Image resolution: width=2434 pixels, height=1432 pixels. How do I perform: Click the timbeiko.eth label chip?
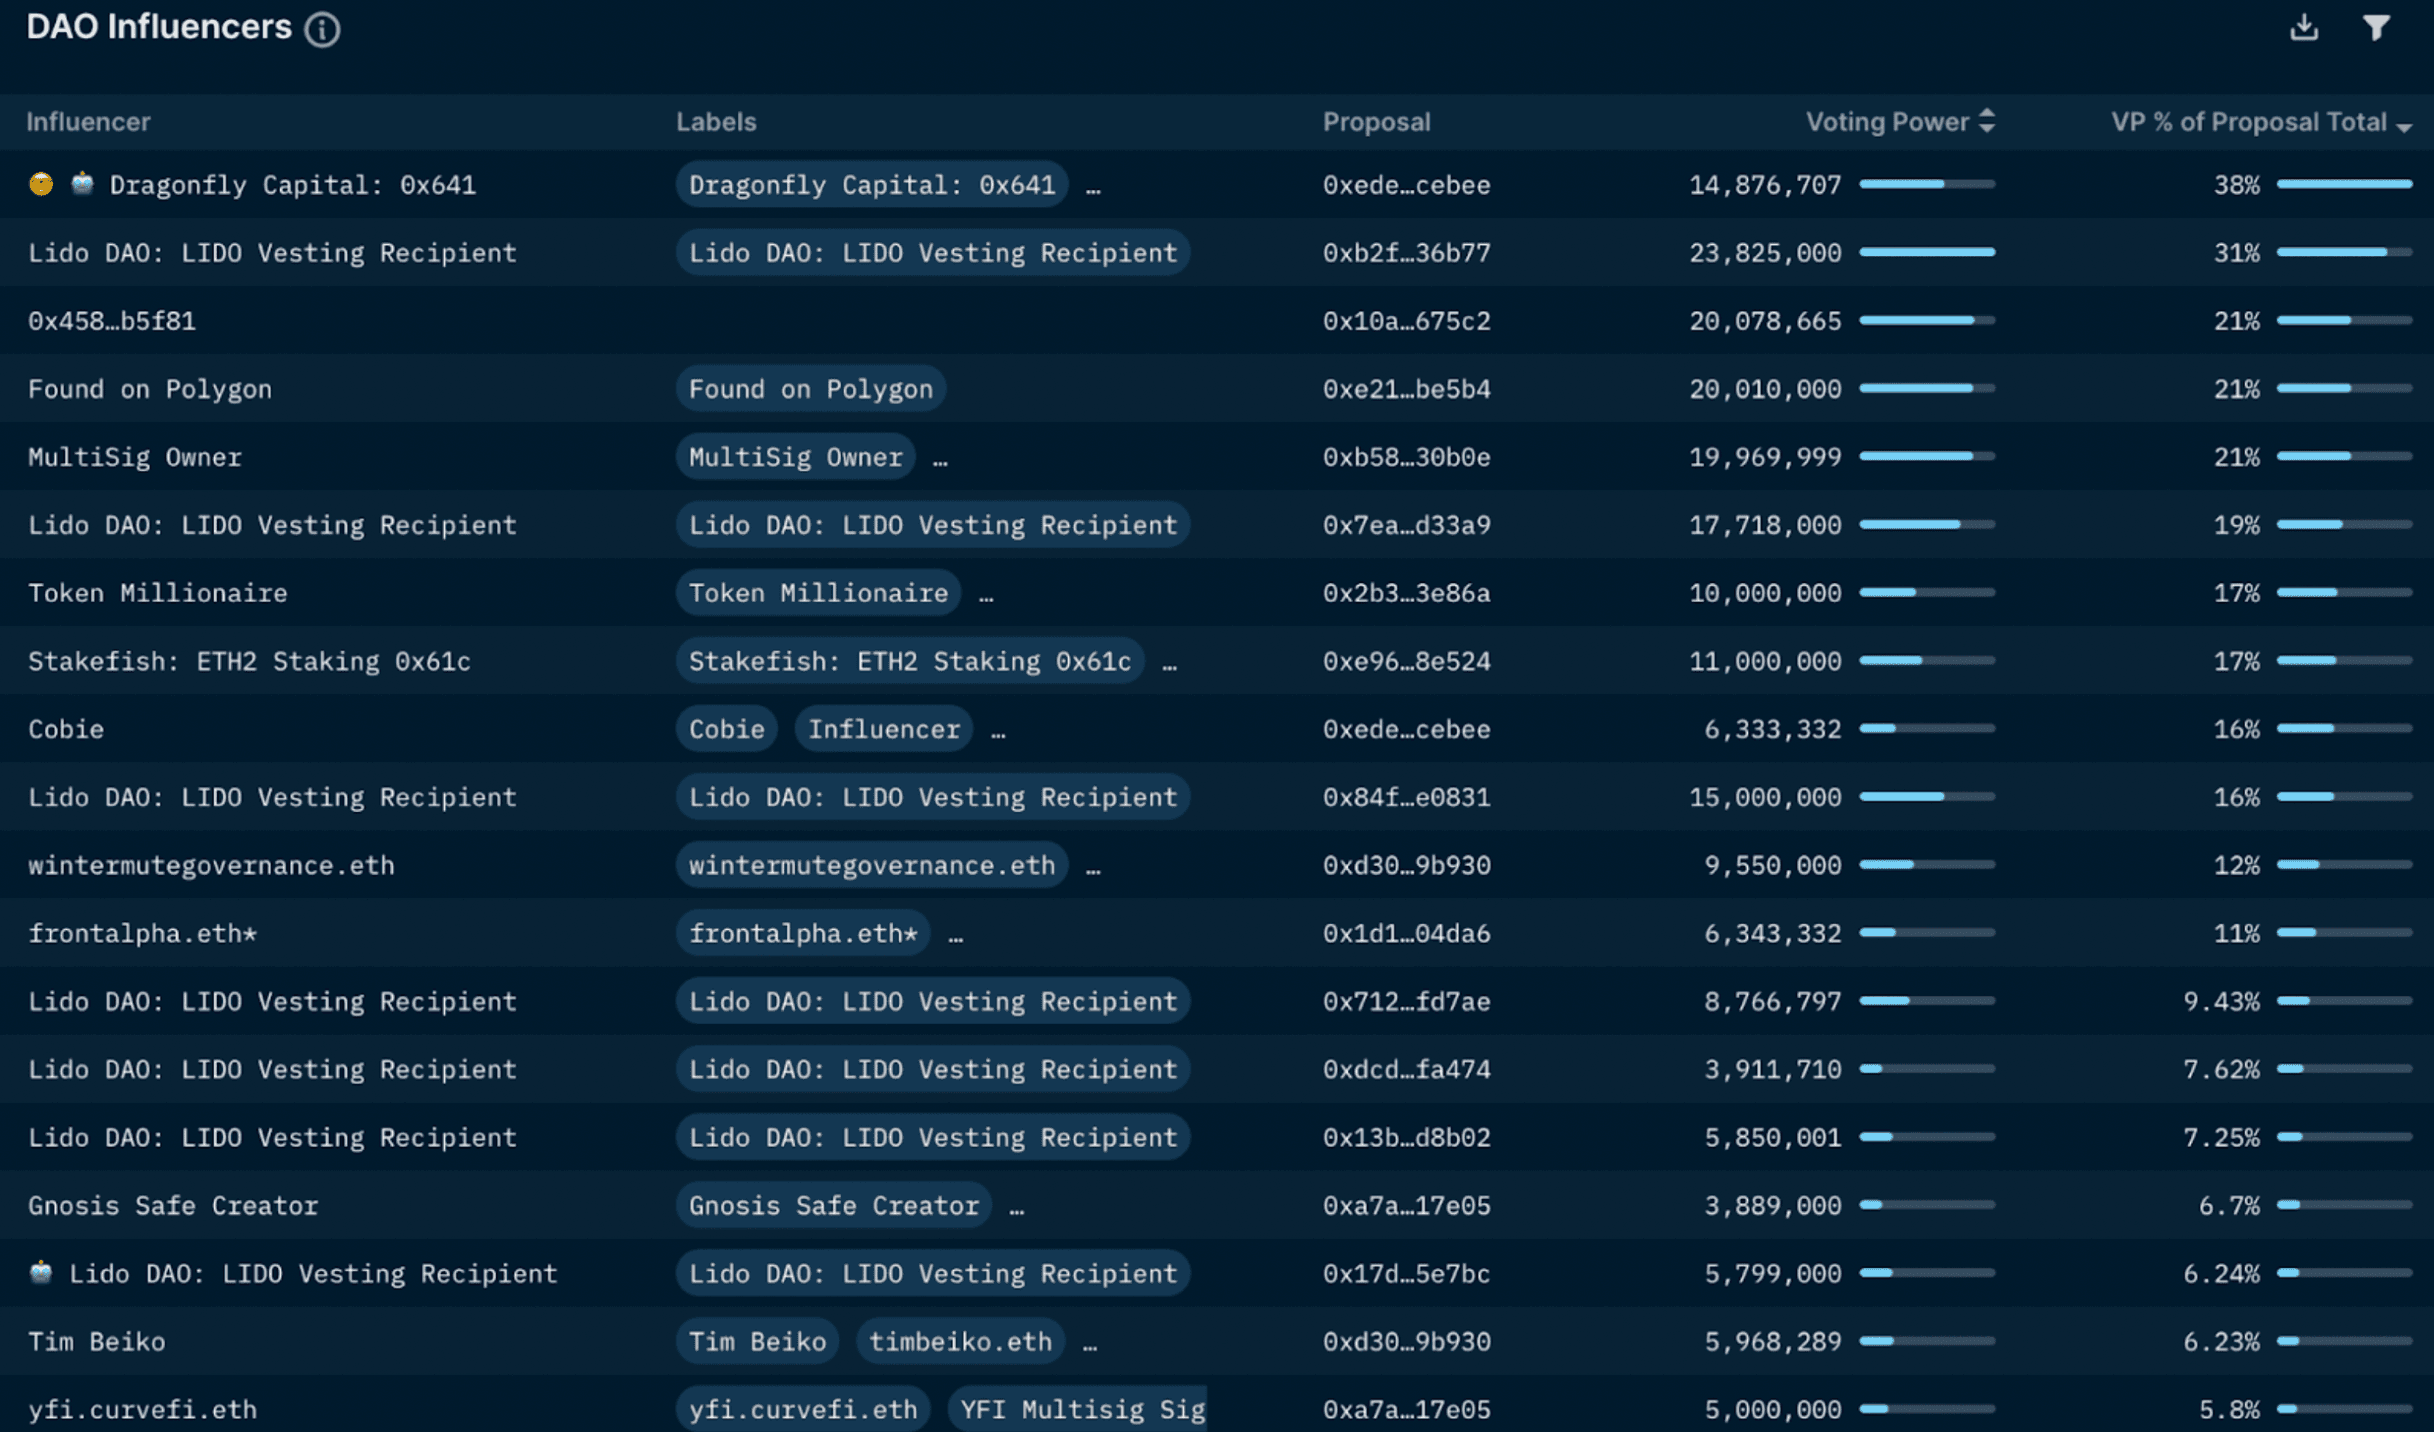click(960, 1341)
